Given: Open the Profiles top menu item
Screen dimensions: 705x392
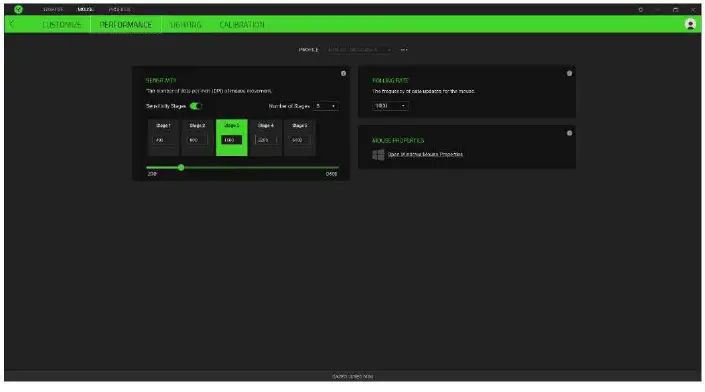Looking at the screenshot, I should 120,9.
